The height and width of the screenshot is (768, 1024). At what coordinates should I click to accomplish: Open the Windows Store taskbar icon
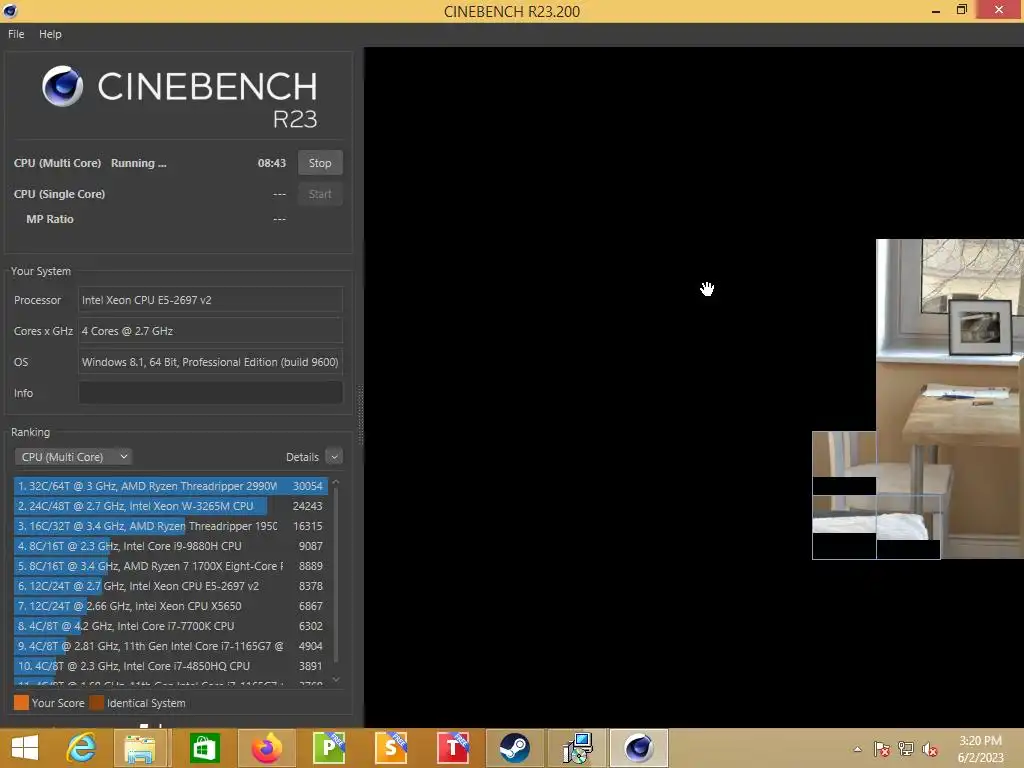pos(204,748)
